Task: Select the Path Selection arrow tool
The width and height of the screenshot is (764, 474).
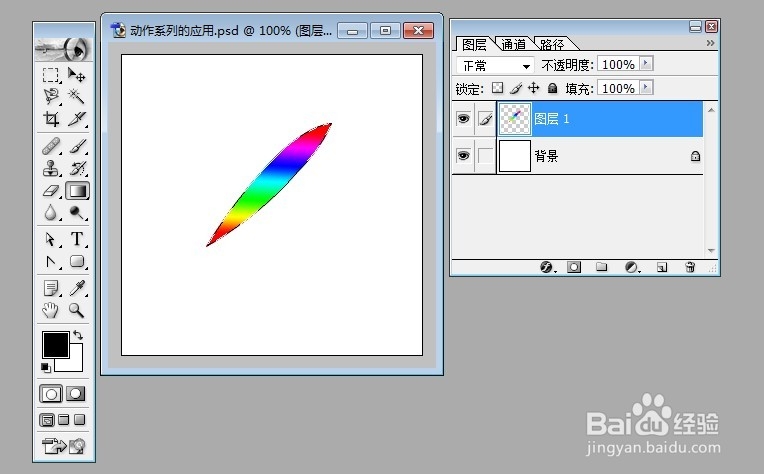Action: click(x=51, y=239)
